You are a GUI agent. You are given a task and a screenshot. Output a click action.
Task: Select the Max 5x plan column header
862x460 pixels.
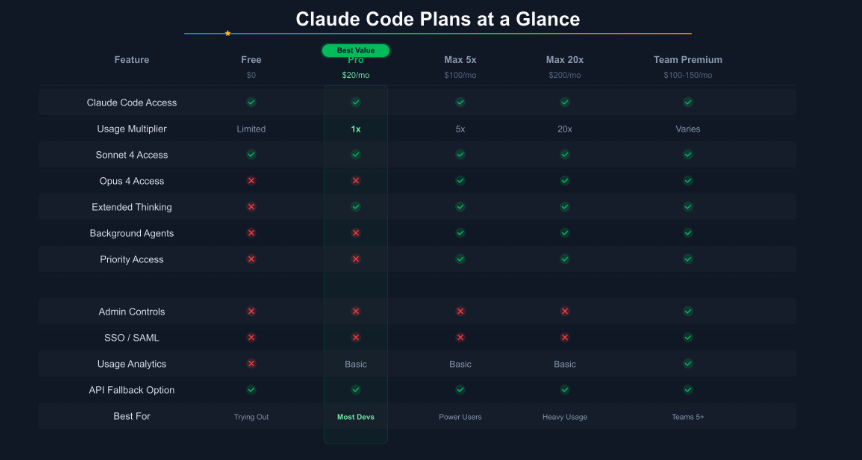click(460, 60)
